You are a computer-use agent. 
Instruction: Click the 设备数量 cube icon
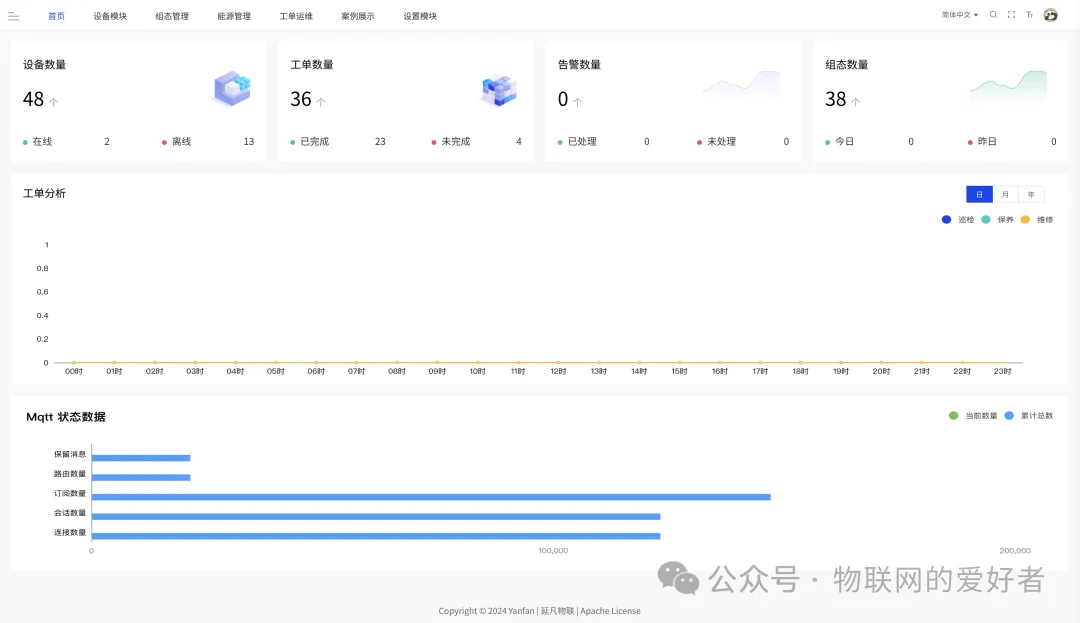coord(232,89)
